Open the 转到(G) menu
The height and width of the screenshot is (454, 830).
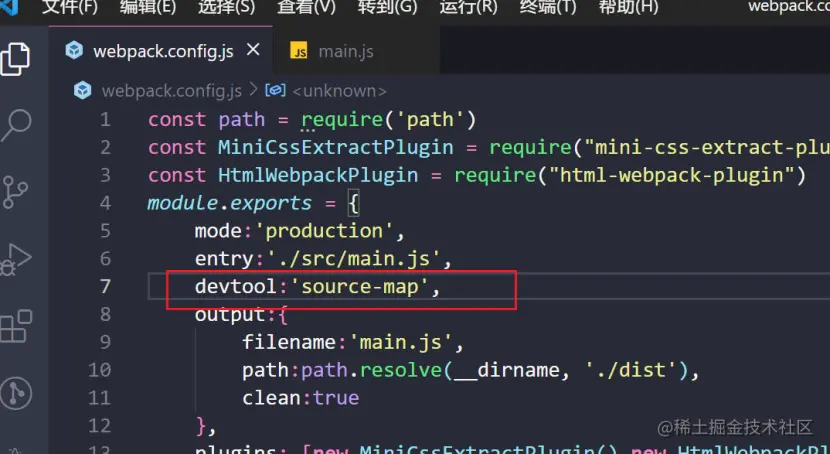pos(387,7)
